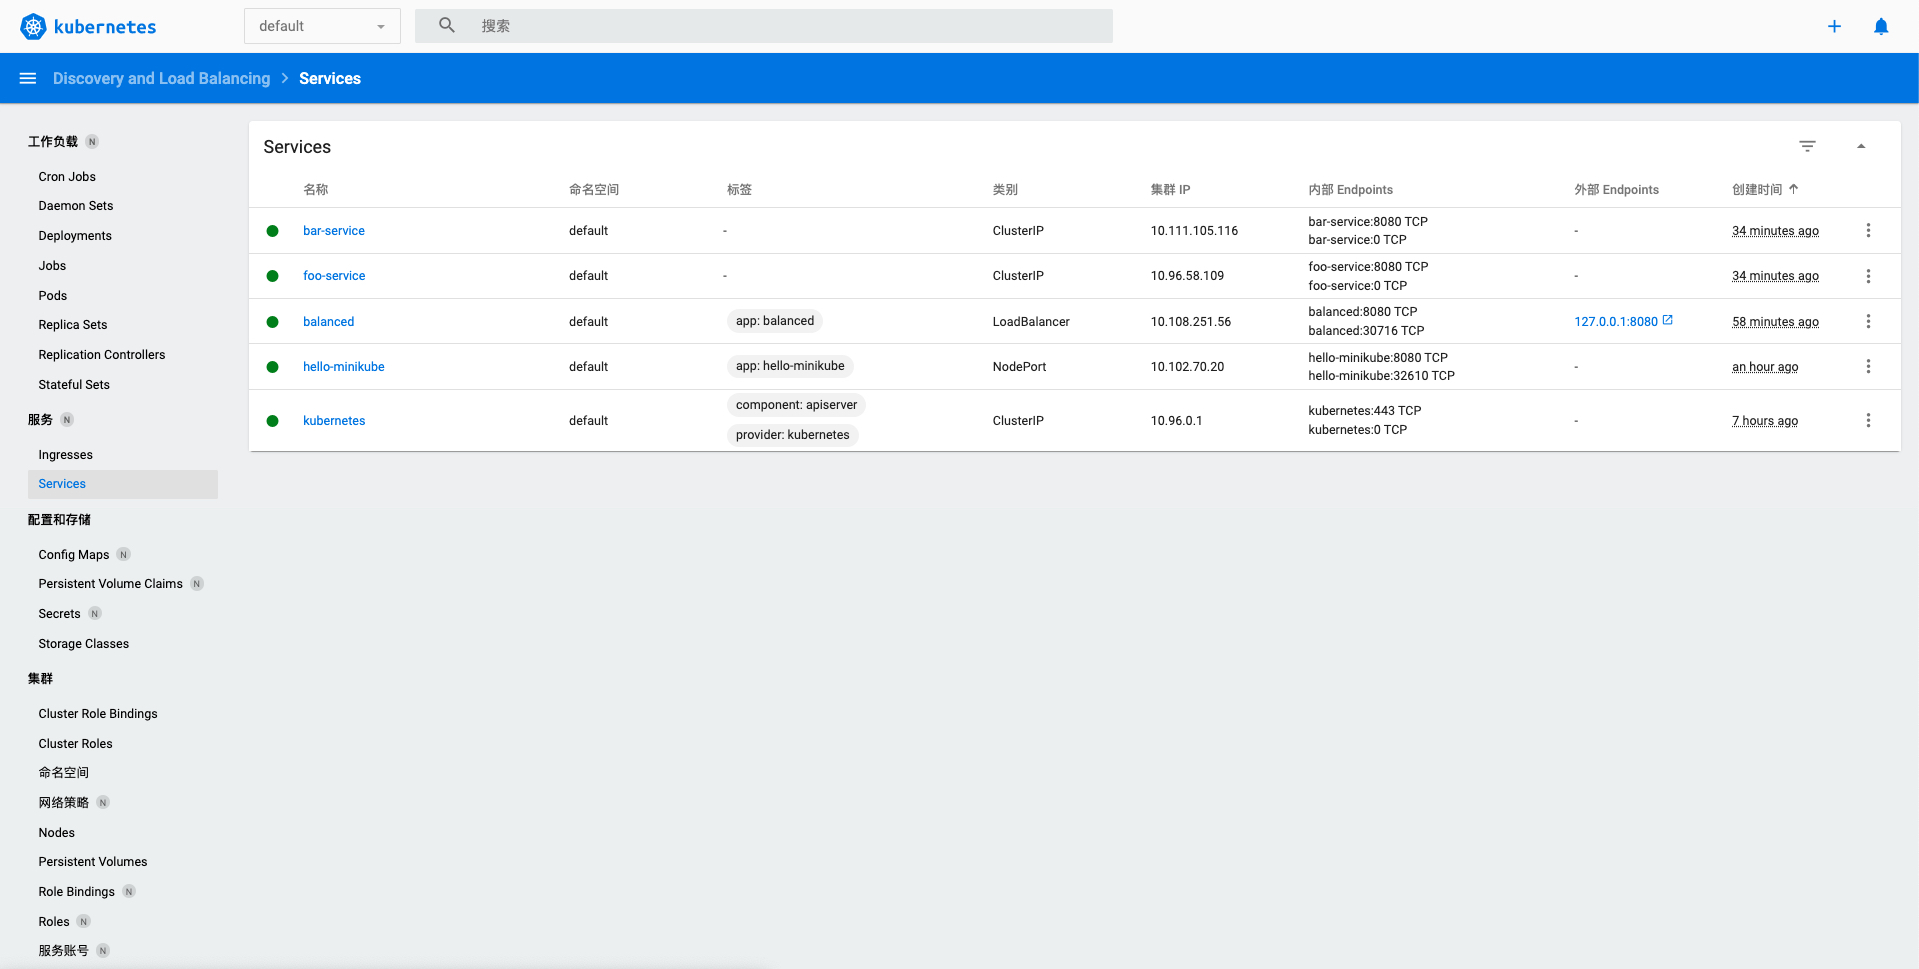Go to Storage Classes in sidebar
The width and height of the screenshot is (1919, 969).
pos(84,644)
